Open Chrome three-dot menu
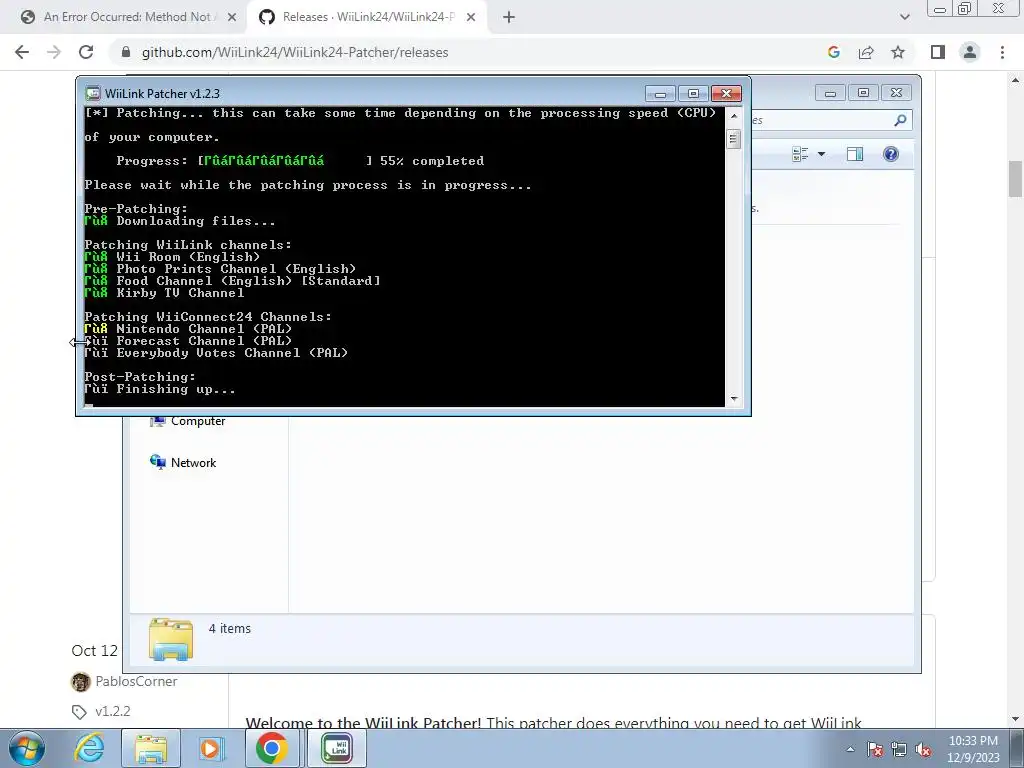 click(1002, 52)
